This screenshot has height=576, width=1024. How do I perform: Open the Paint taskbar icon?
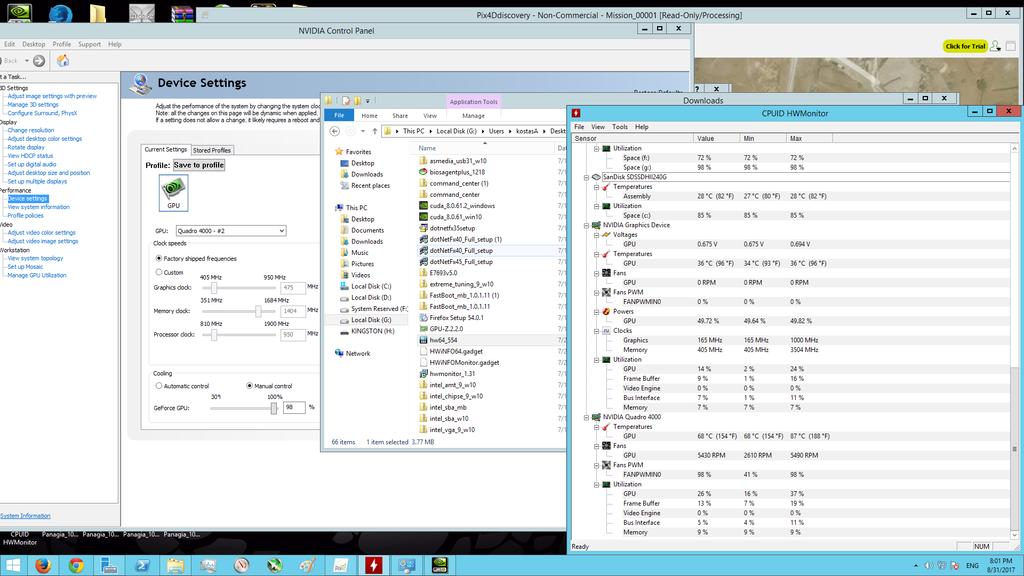coord(307,565)
